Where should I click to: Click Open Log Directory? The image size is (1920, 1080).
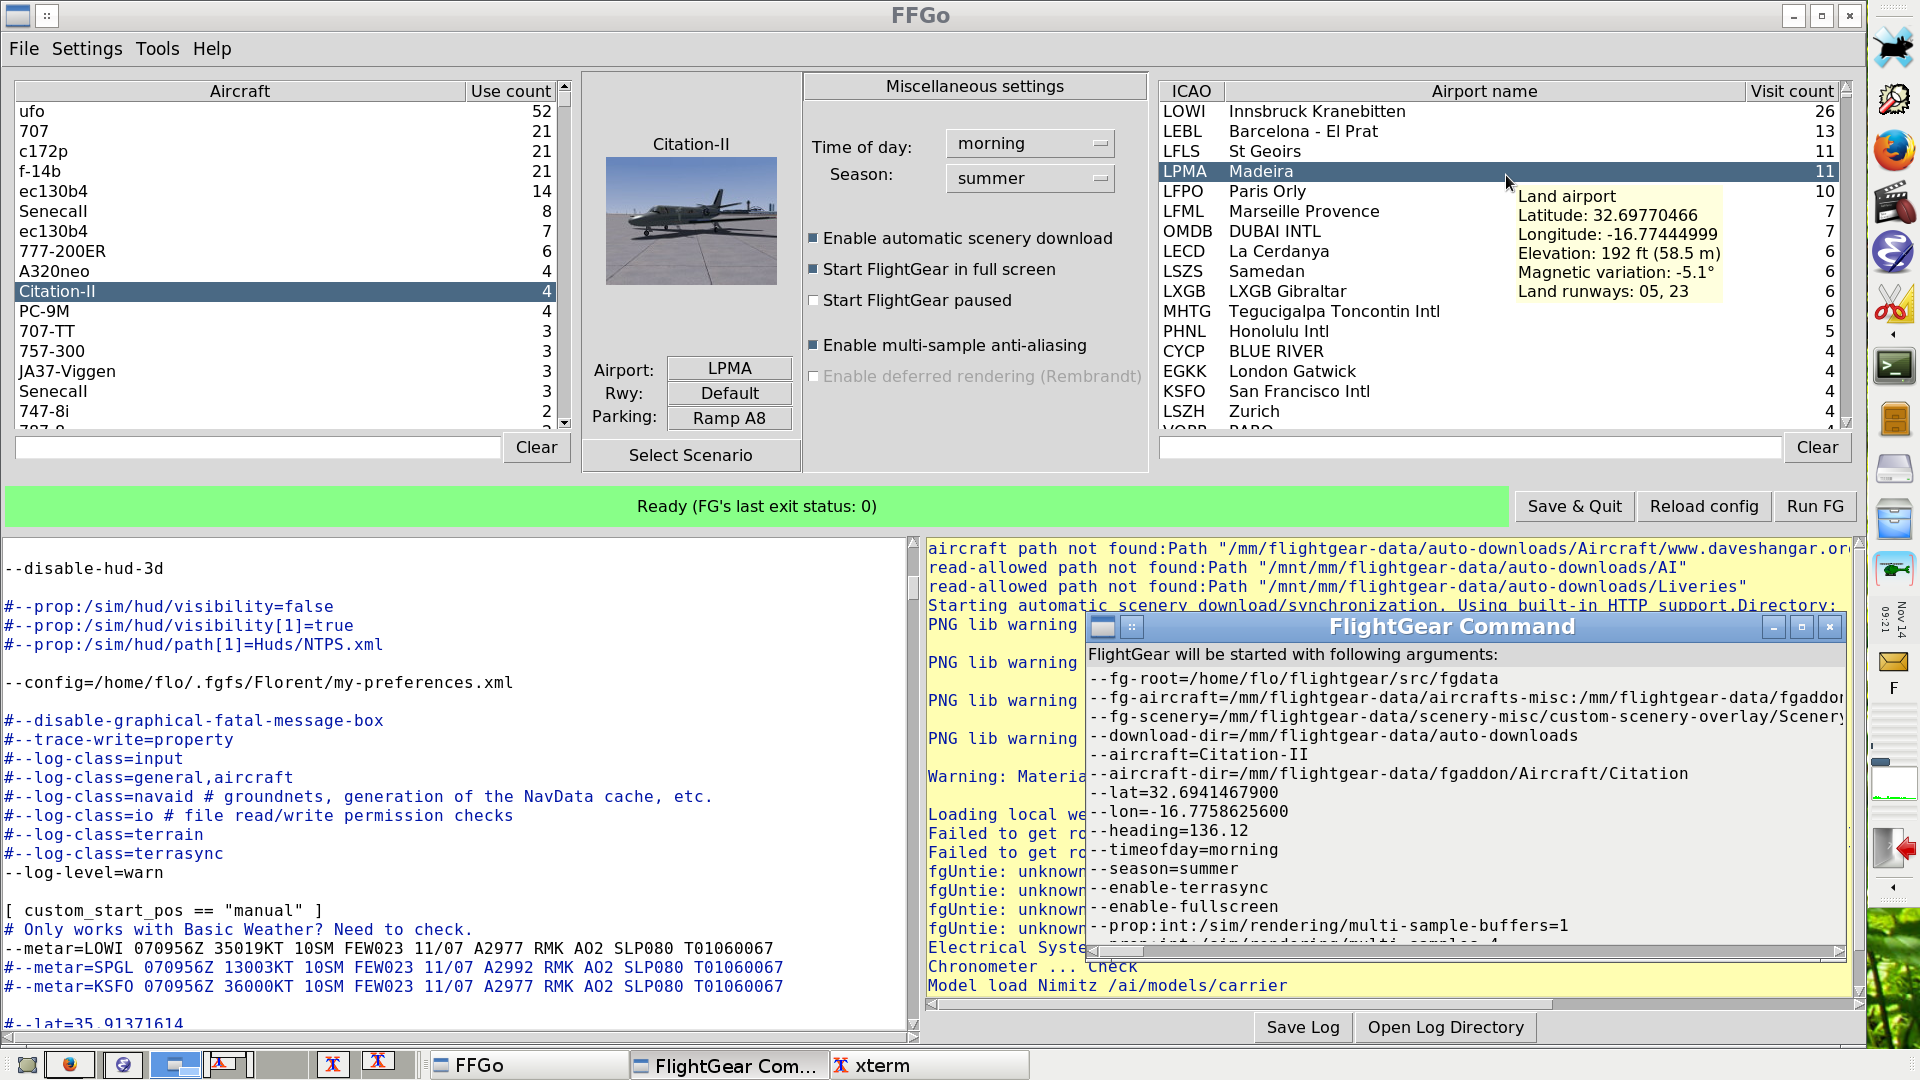point(1446,1027)
